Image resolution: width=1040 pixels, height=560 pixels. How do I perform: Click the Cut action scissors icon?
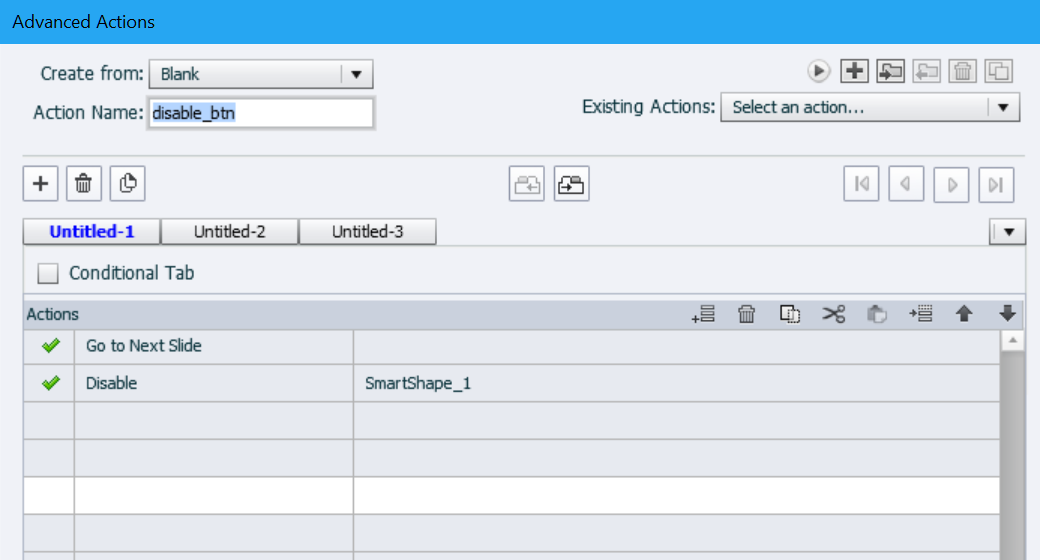(x=834, y=314)
